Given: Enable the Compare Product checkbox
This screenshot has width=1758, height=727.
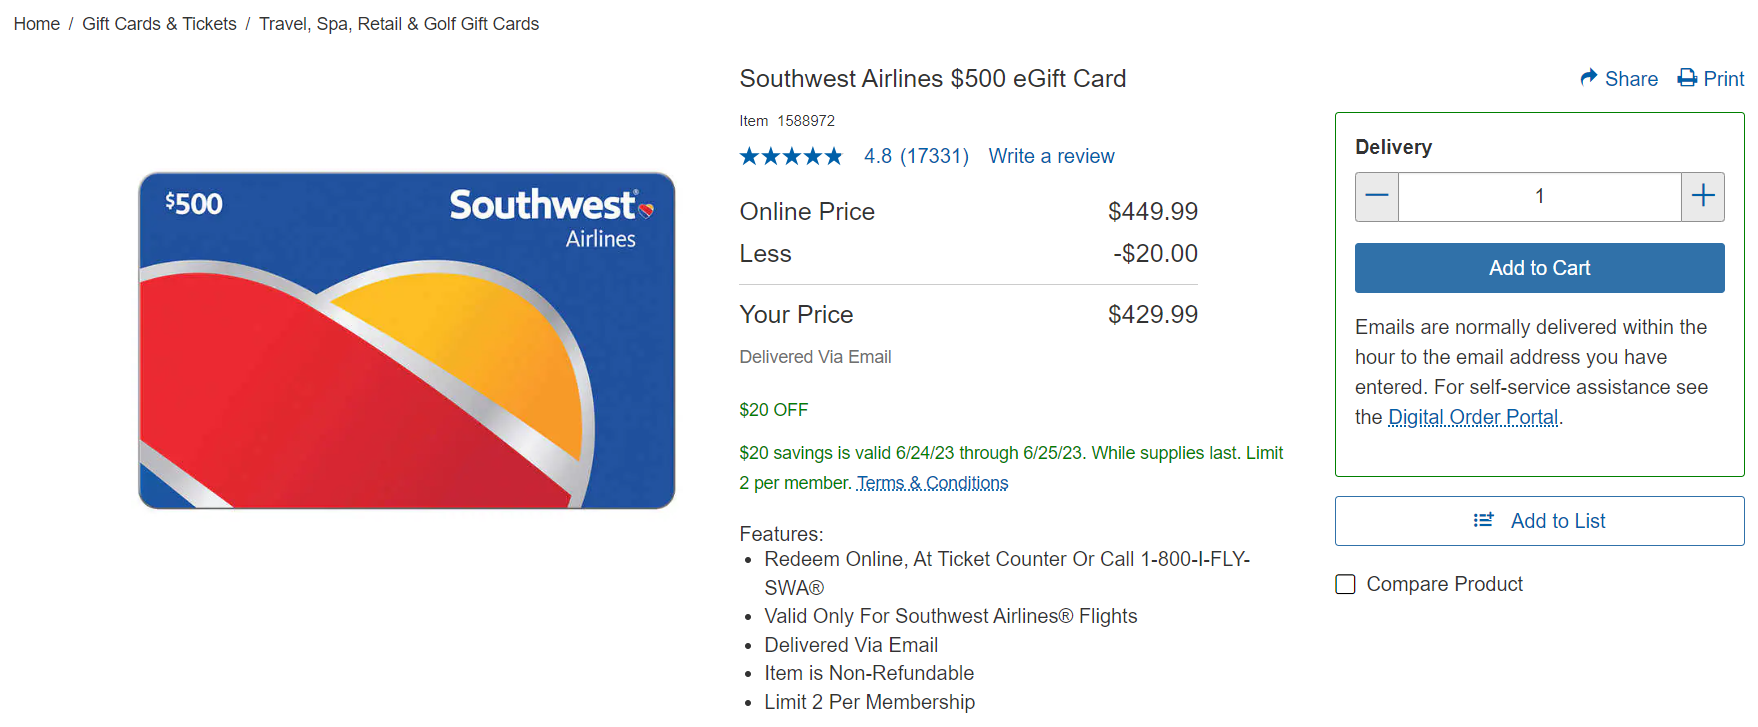Looking at the screenshot, I should click(x=1345, y=584).
